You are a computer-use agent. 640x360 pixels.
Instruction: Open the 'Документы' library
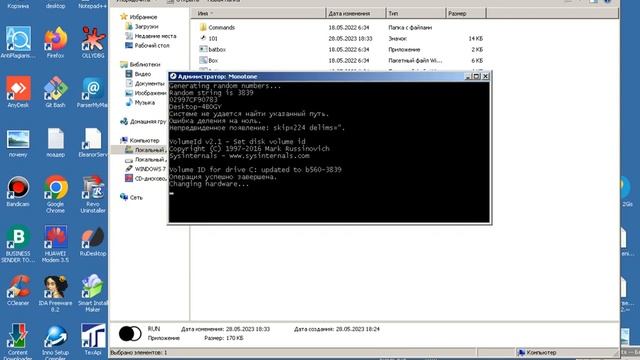pos(145,84)
